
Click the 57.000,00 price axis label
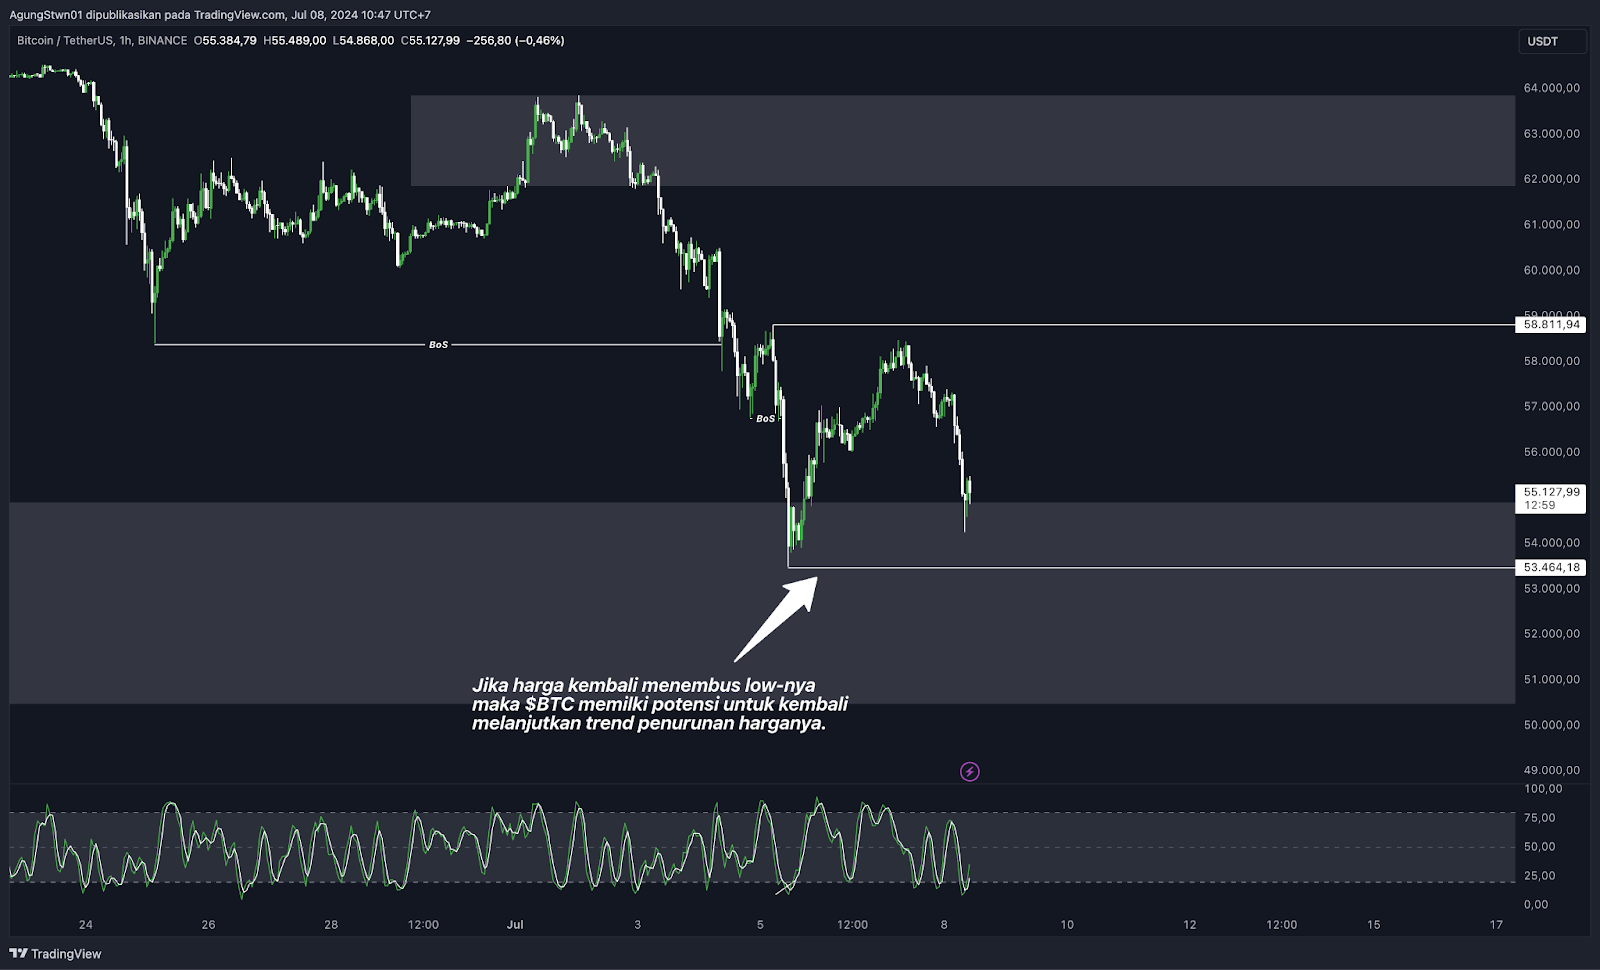click(1551, 407)
